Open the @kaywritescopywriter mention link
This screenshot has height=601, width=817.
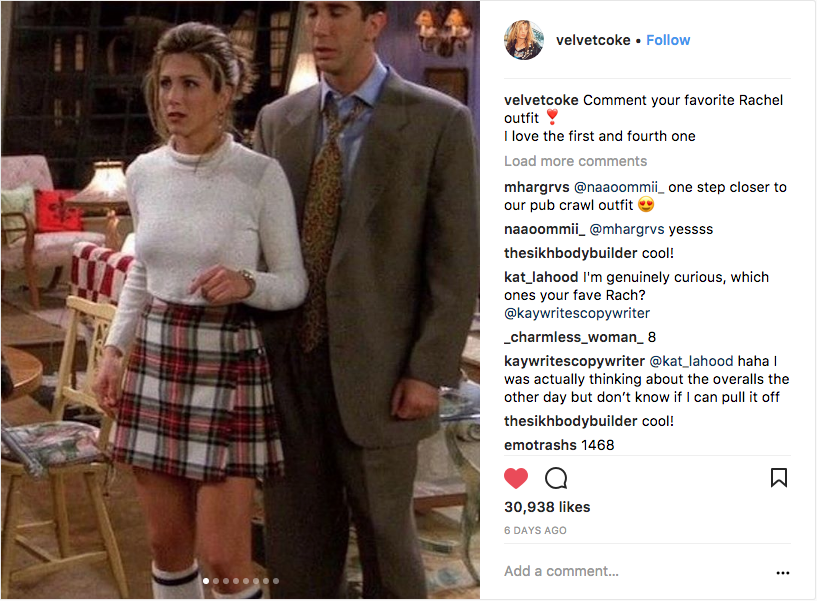(x=577, y=313)
